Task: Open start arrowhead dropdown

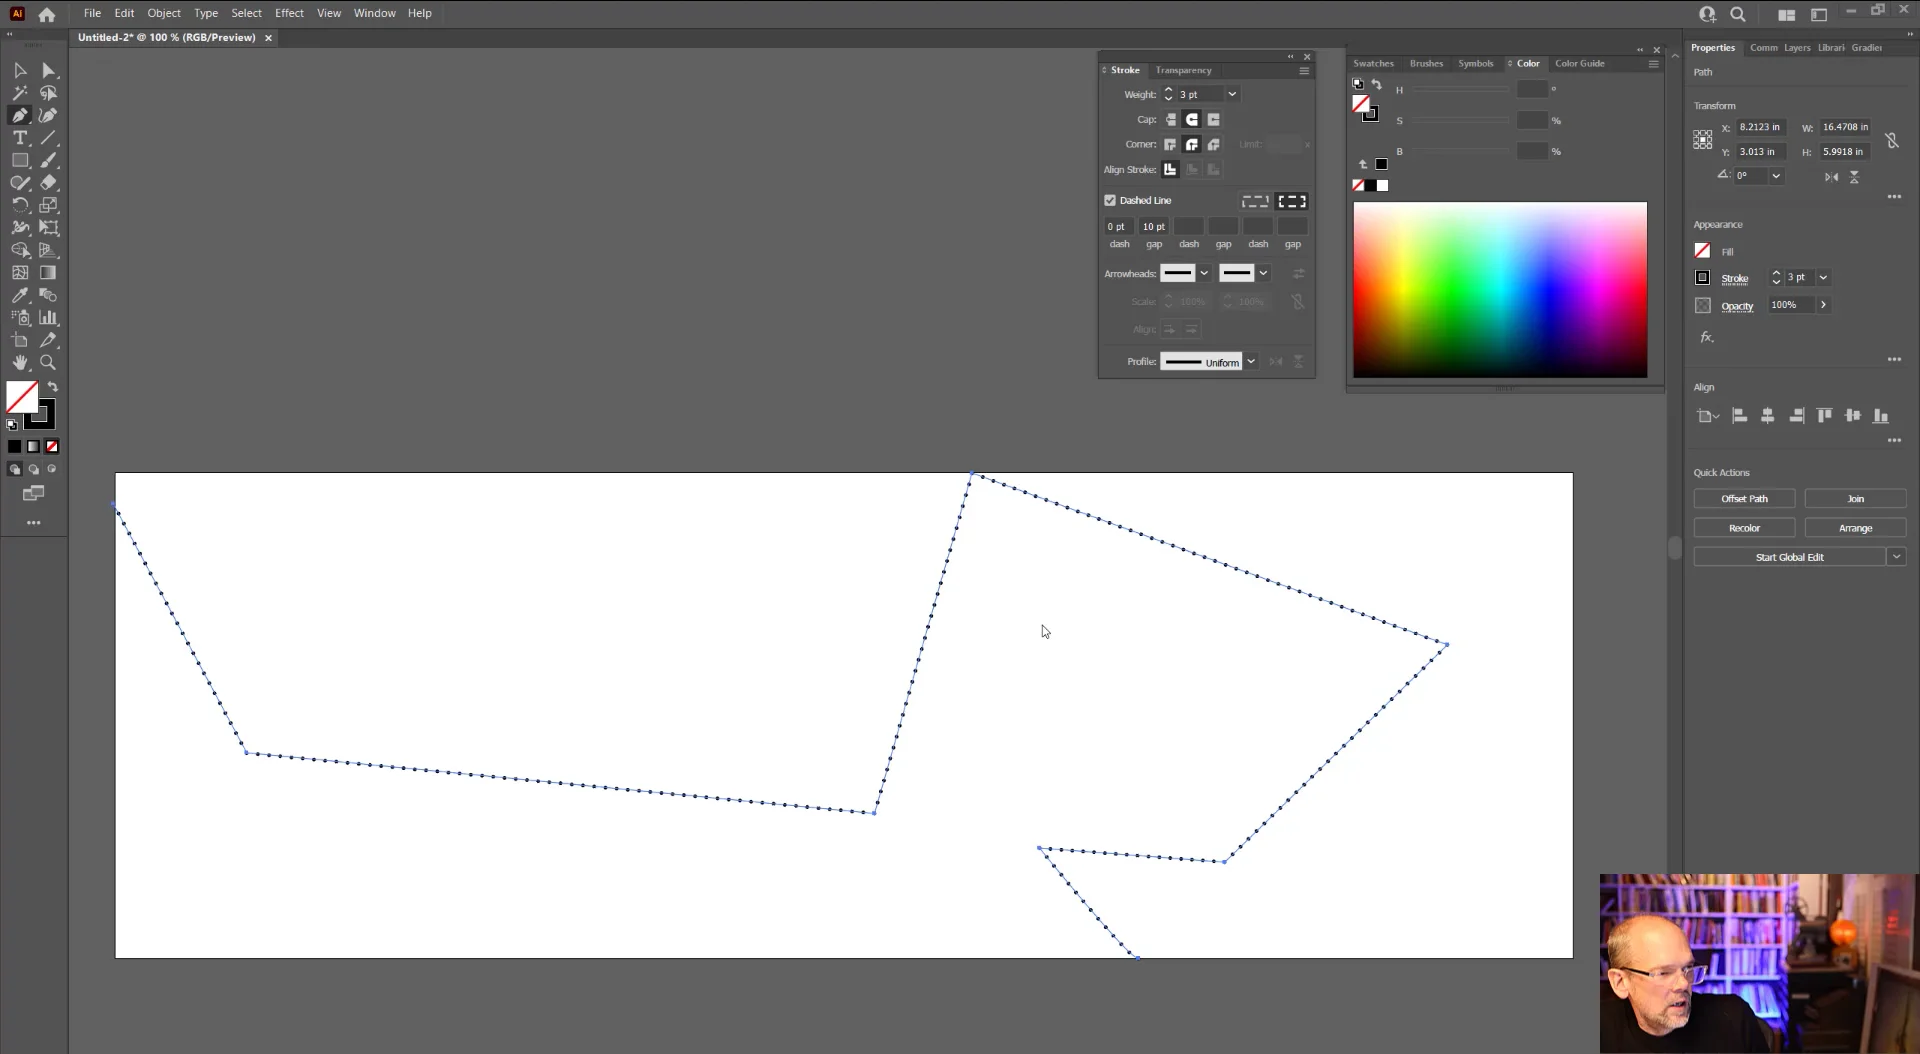Action: click(1204, 273)
